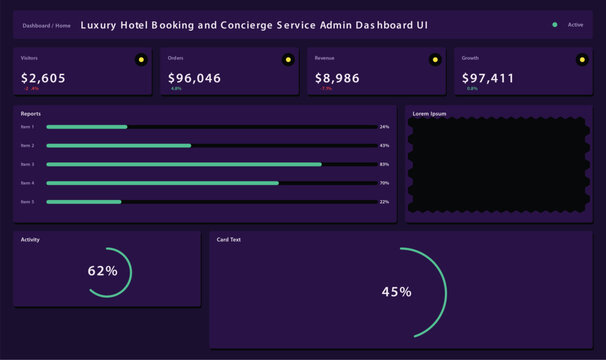Click the Activity panel heading
Image resolution: width=606 pixels, height=360 pixels.
30,240
